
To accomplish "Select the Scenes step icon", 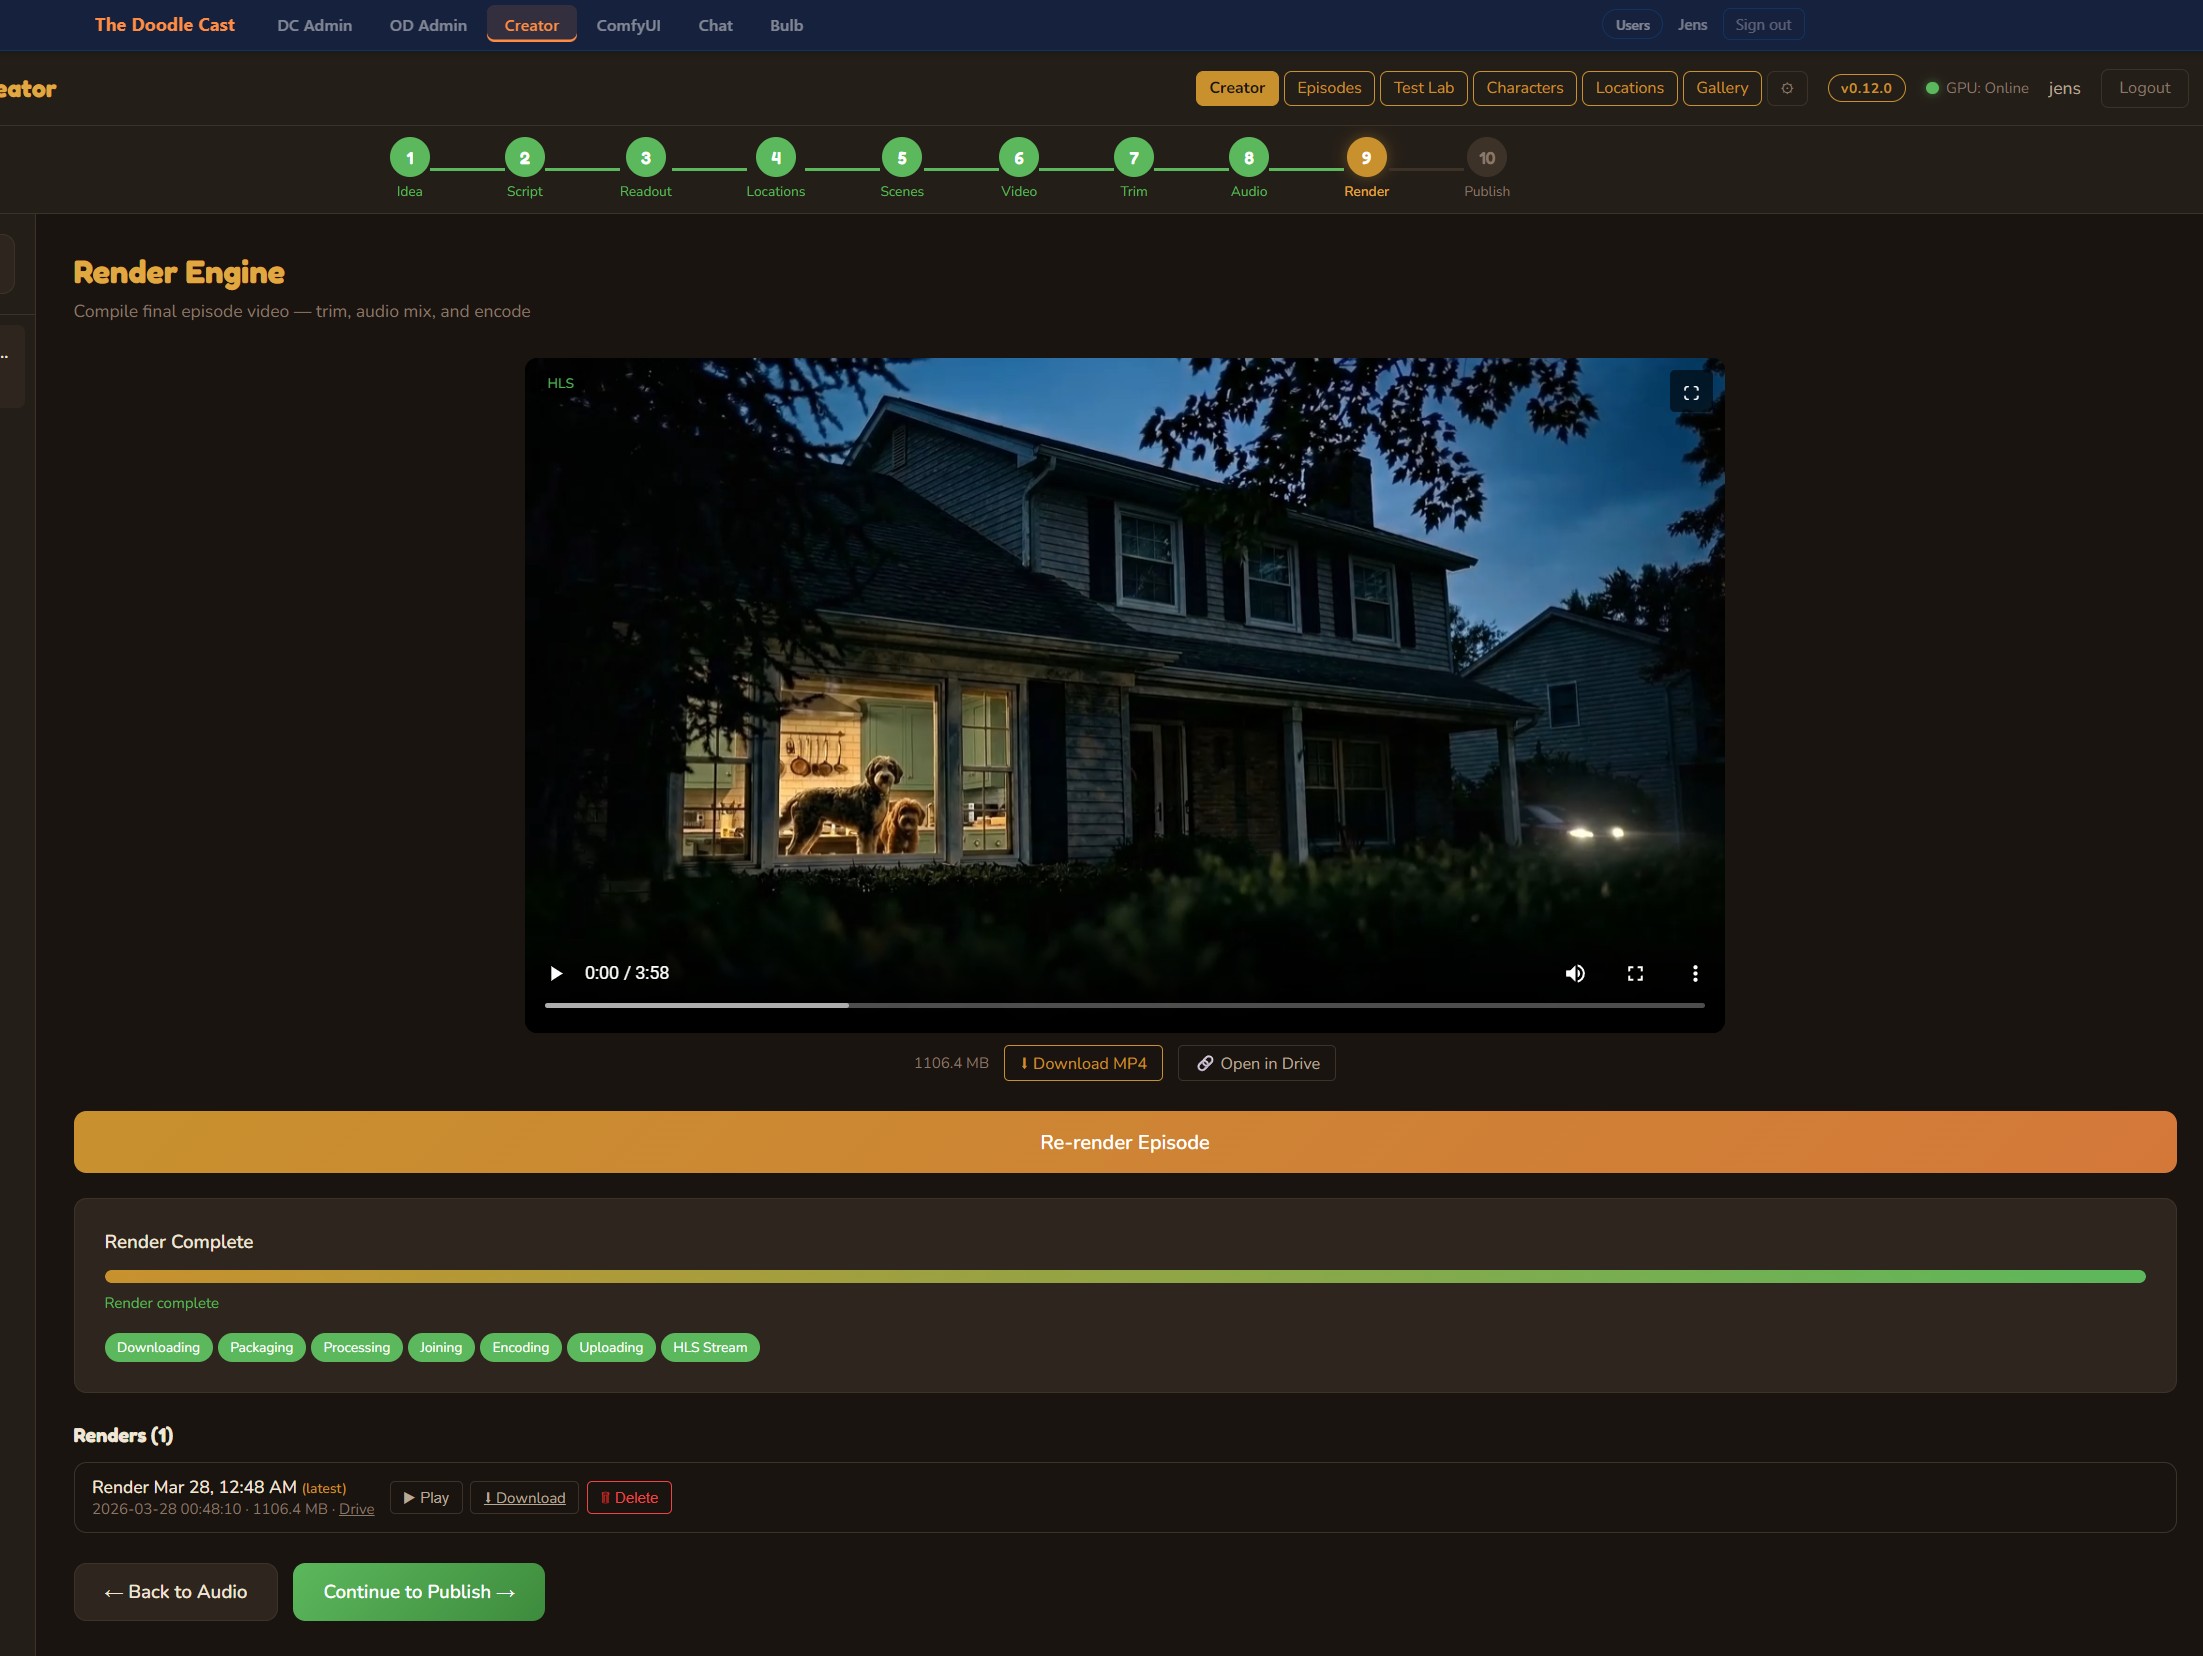I will point(902,157).
